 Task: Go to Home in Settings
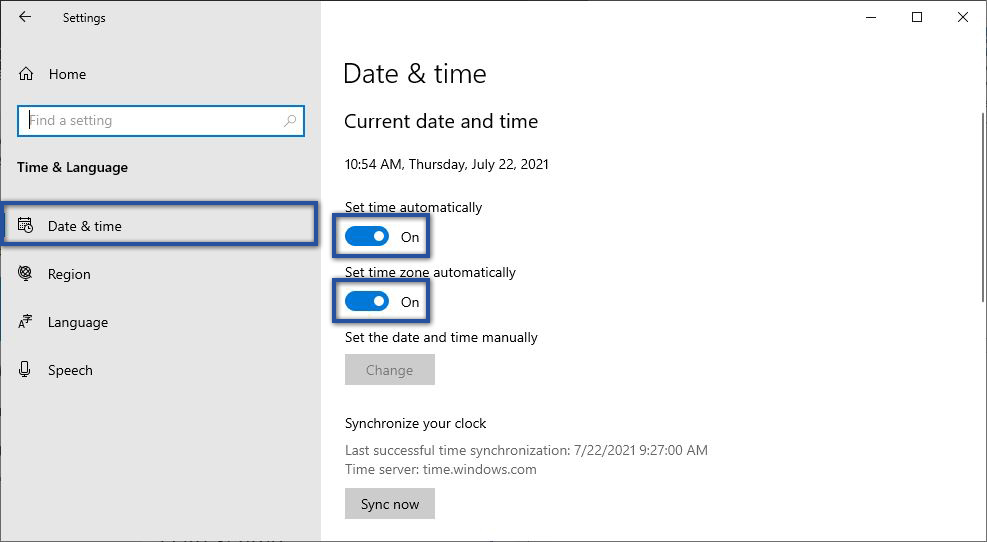tap(67, 74)
